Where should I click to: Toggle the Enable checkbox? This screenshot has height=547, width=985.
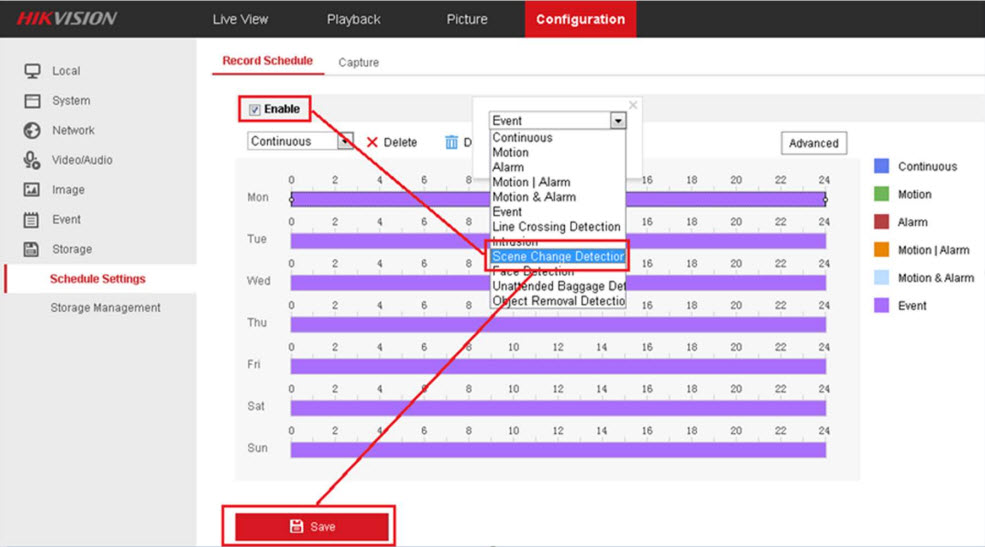click(x=255, y=110)
